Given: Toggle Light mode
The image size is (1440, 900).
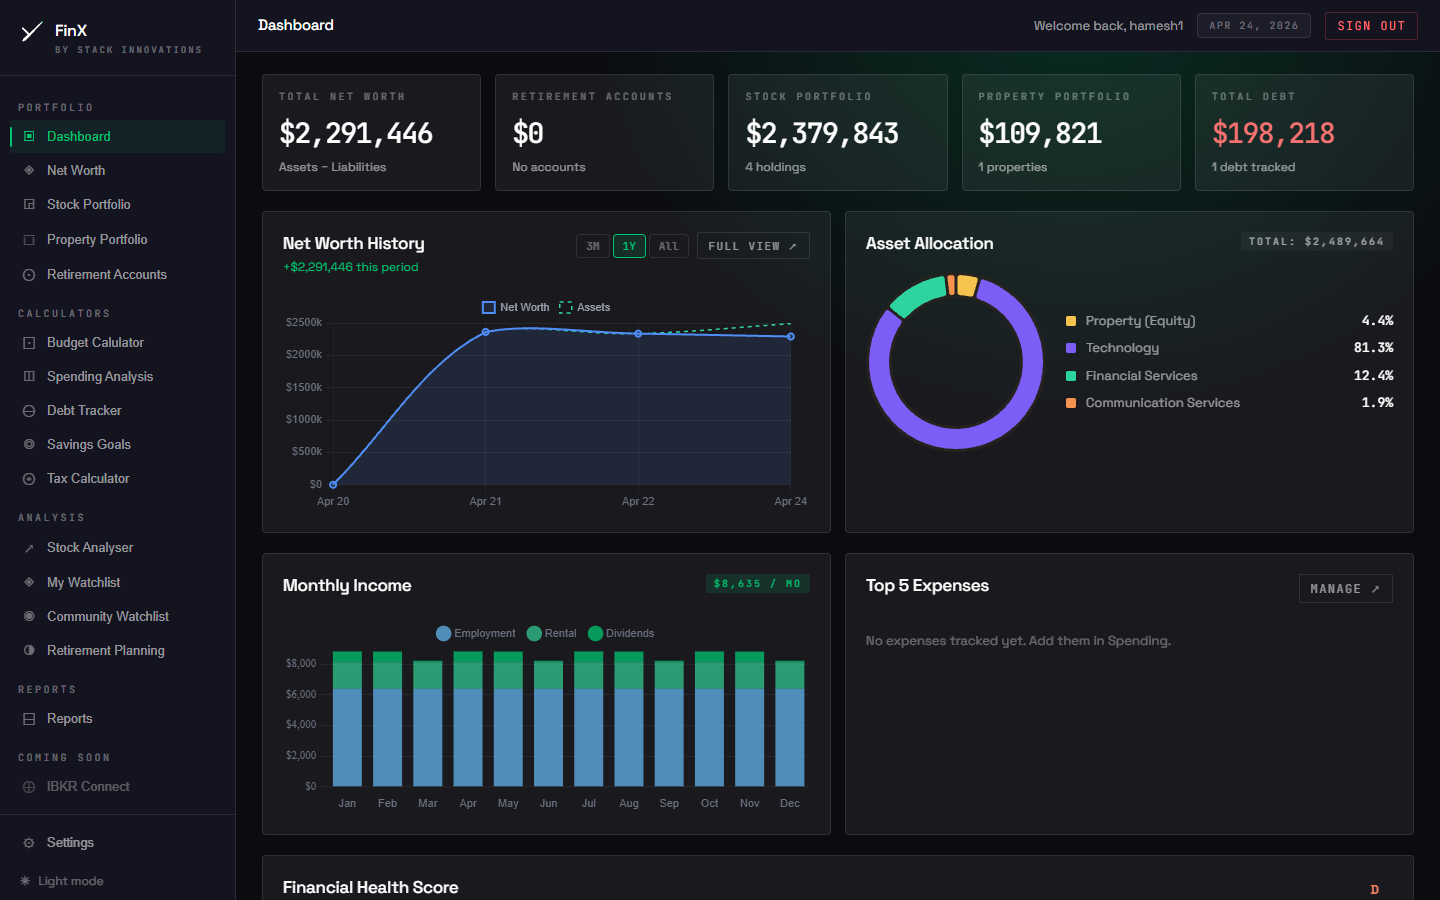Looking at the screenshot, I should [62, 881].
